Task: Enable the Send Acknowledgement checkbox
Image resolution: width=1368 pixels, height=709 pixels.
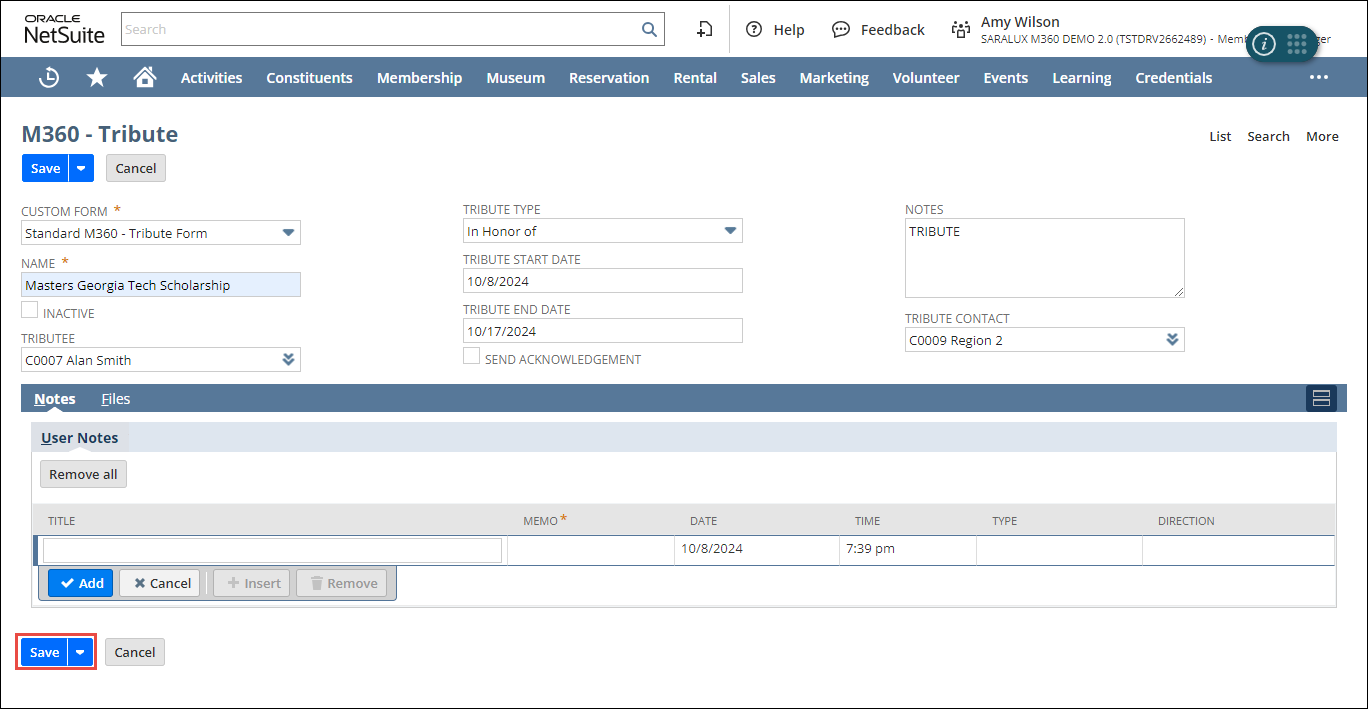Action: tap(471, 357)
